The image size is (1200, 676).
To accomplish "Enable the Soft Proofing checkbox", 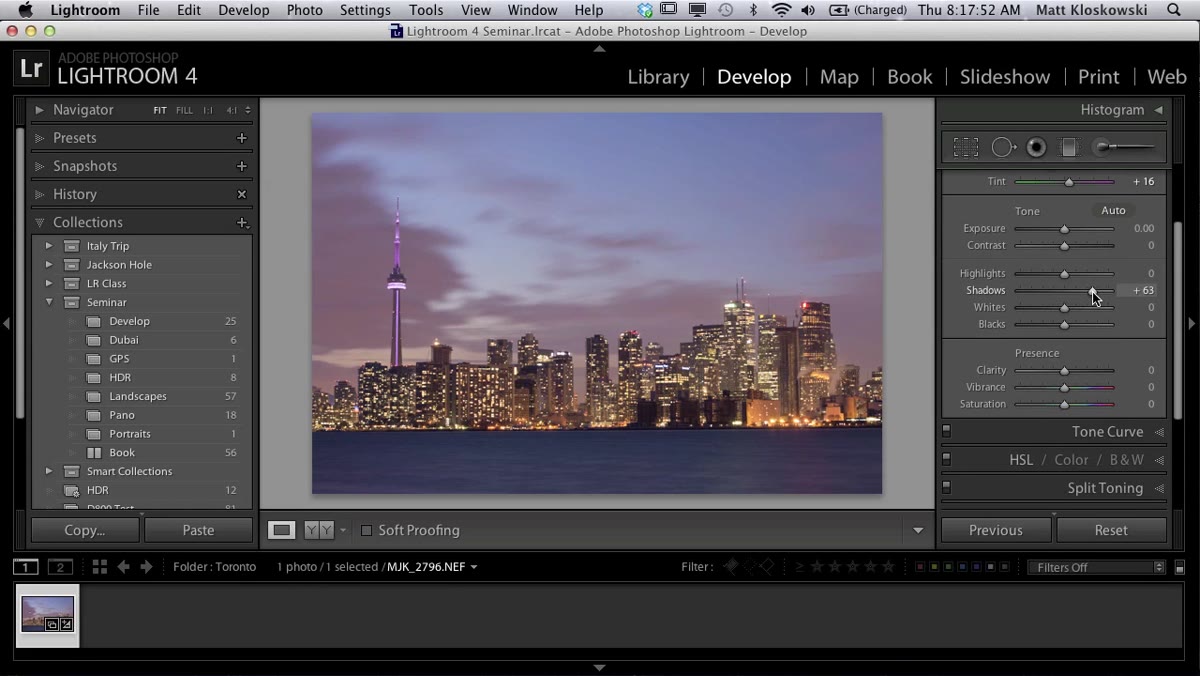I will pos(366,530).
